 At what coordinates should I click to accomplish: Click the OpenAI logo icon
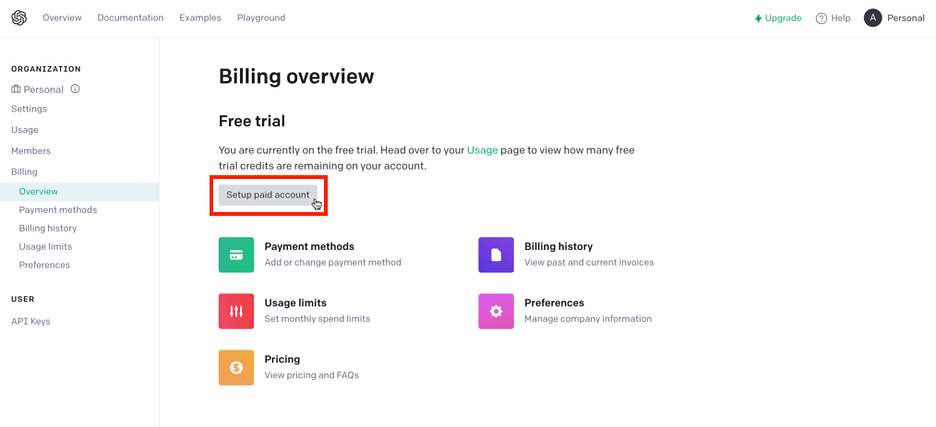click(19, 18)
